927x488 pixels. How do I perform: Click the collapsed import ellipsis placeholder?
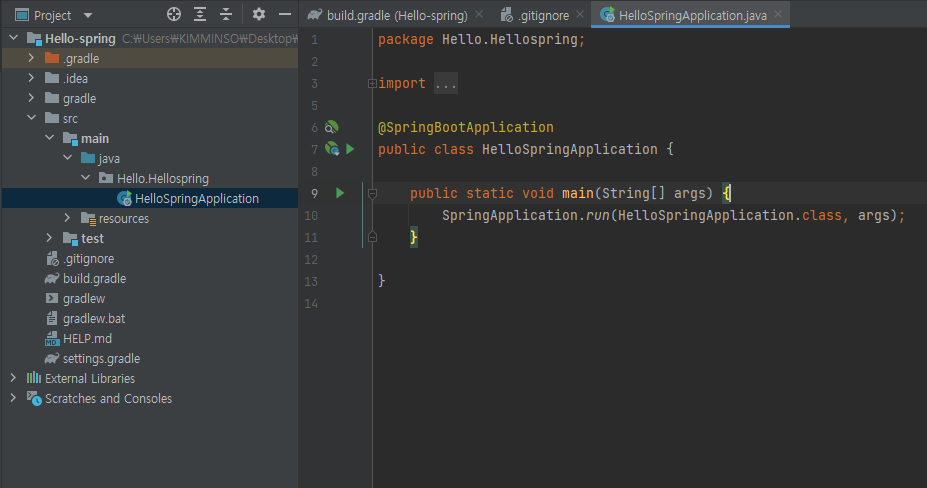[x=446, y=83]
